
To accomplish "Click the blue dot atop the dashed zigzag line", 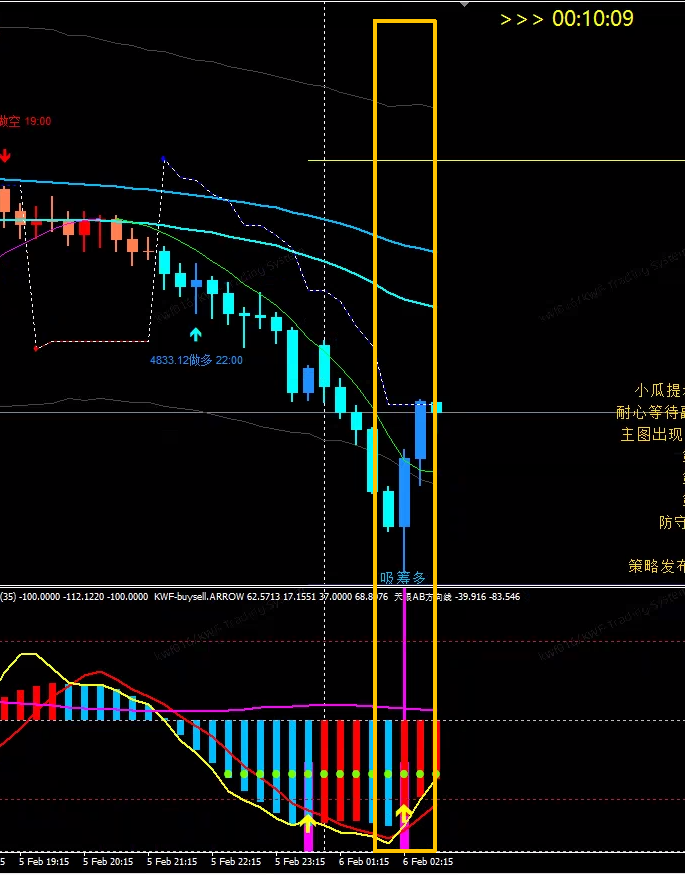I will click(x=163, y=159).
